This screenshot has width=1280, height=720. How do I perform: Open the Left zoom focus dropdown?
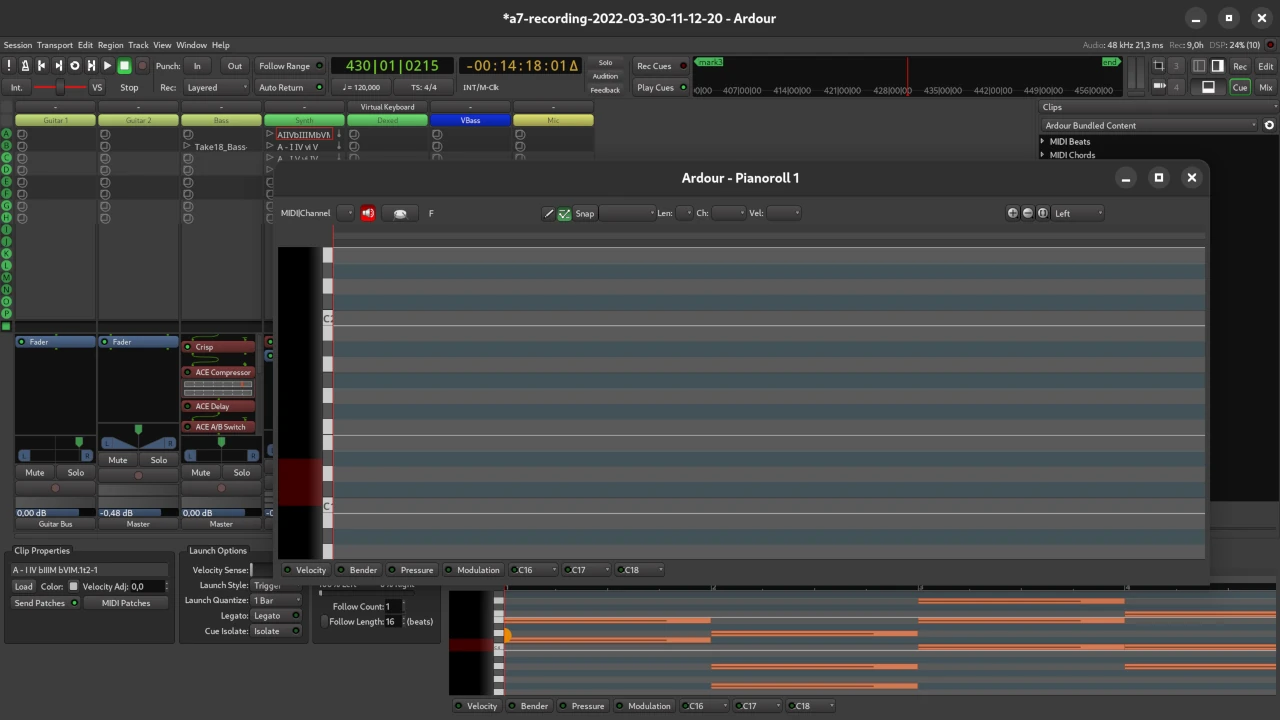[x=1078, y=213]
